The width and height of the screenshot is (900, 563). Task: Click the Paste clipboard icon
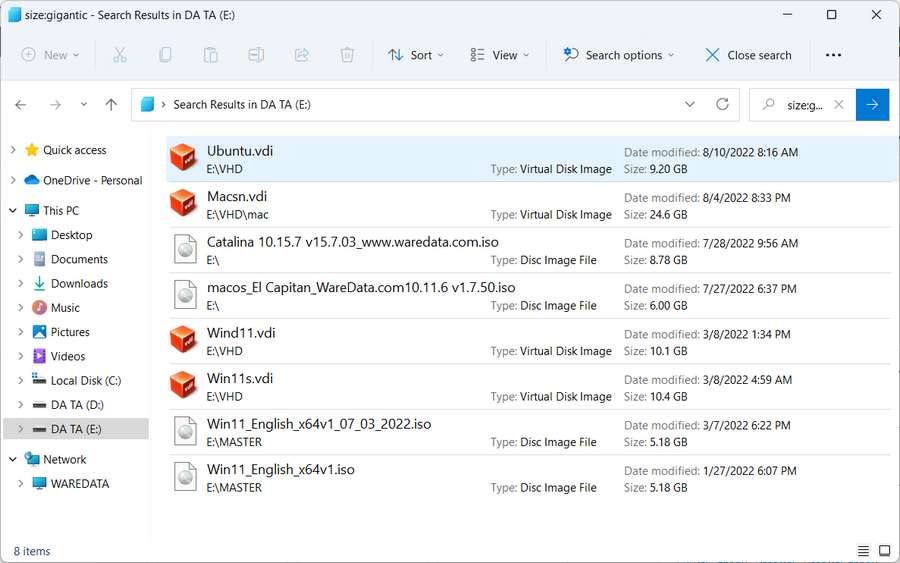(x=211, y=55)
